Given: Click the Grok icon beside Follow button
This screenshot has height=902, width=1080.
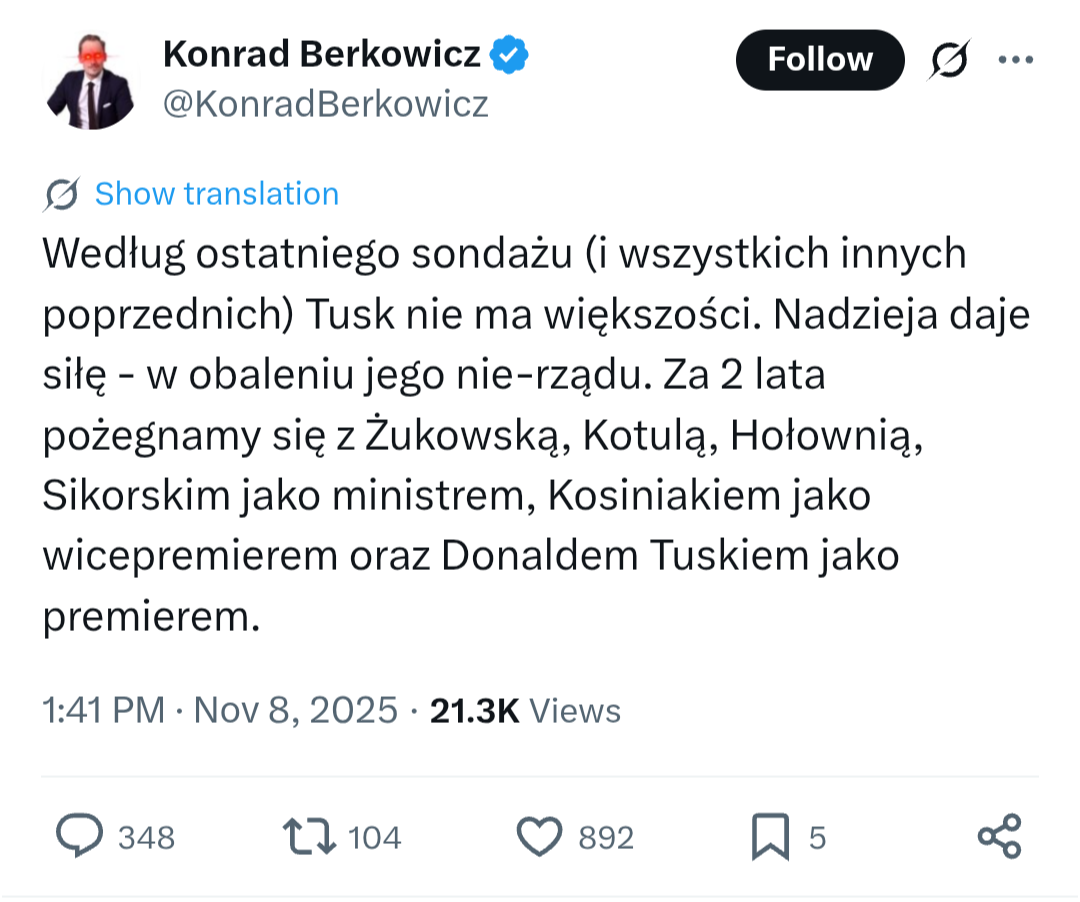Looking at the screenshot, I should [x=949, y=61].
